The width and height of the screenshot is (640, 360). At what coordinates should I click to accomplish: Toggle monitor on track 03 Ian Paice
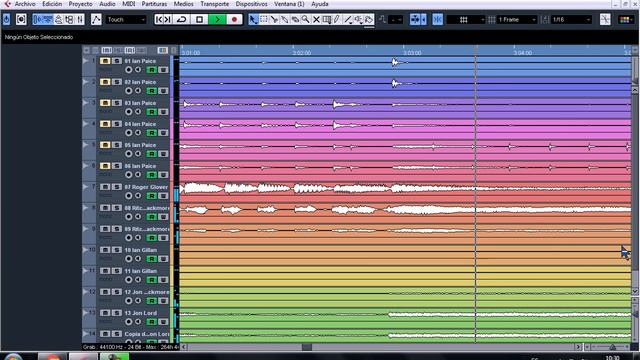tap(138, 111)
